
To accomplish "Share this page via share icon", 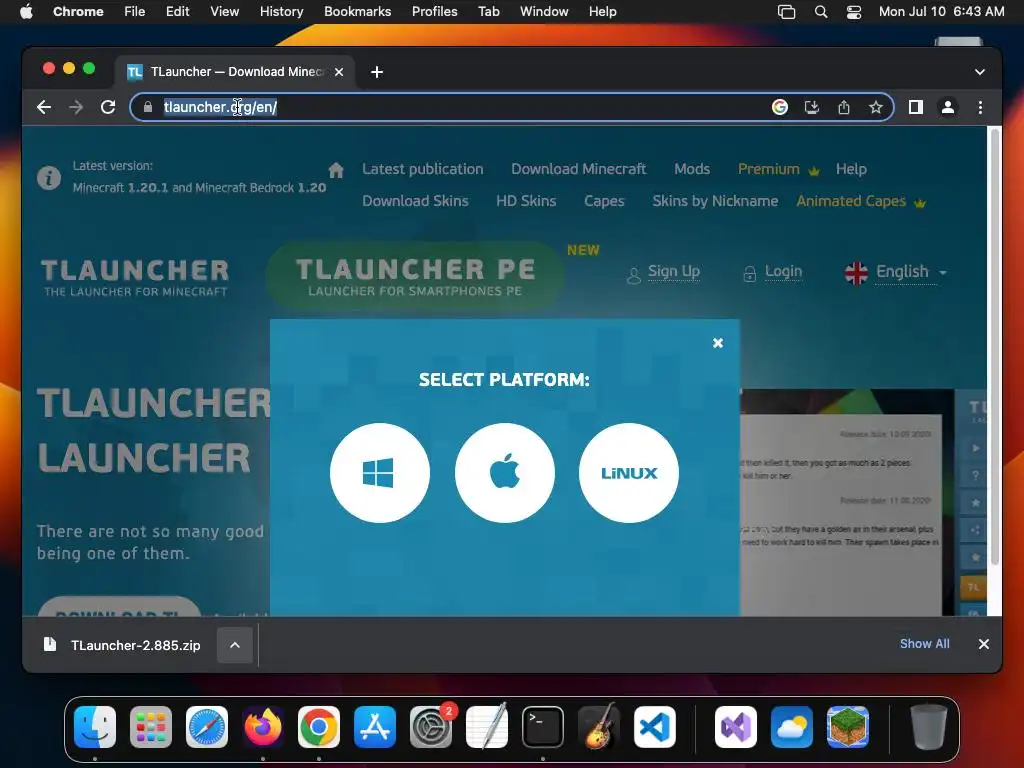I will tap(844, 107).
